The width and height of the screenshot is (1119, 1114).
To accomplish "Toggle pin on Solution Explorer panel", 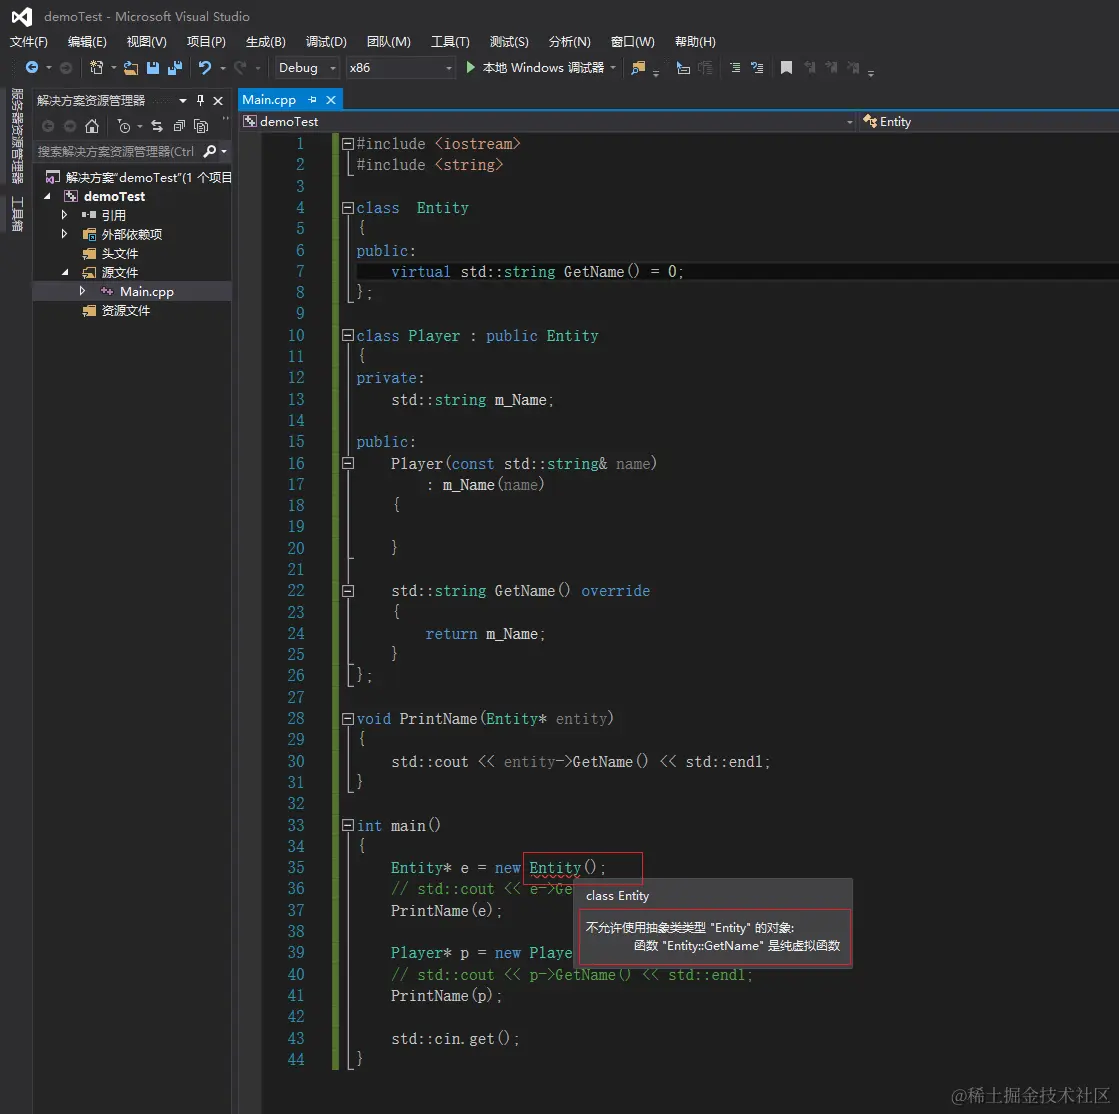I will [x=200, y=101].
